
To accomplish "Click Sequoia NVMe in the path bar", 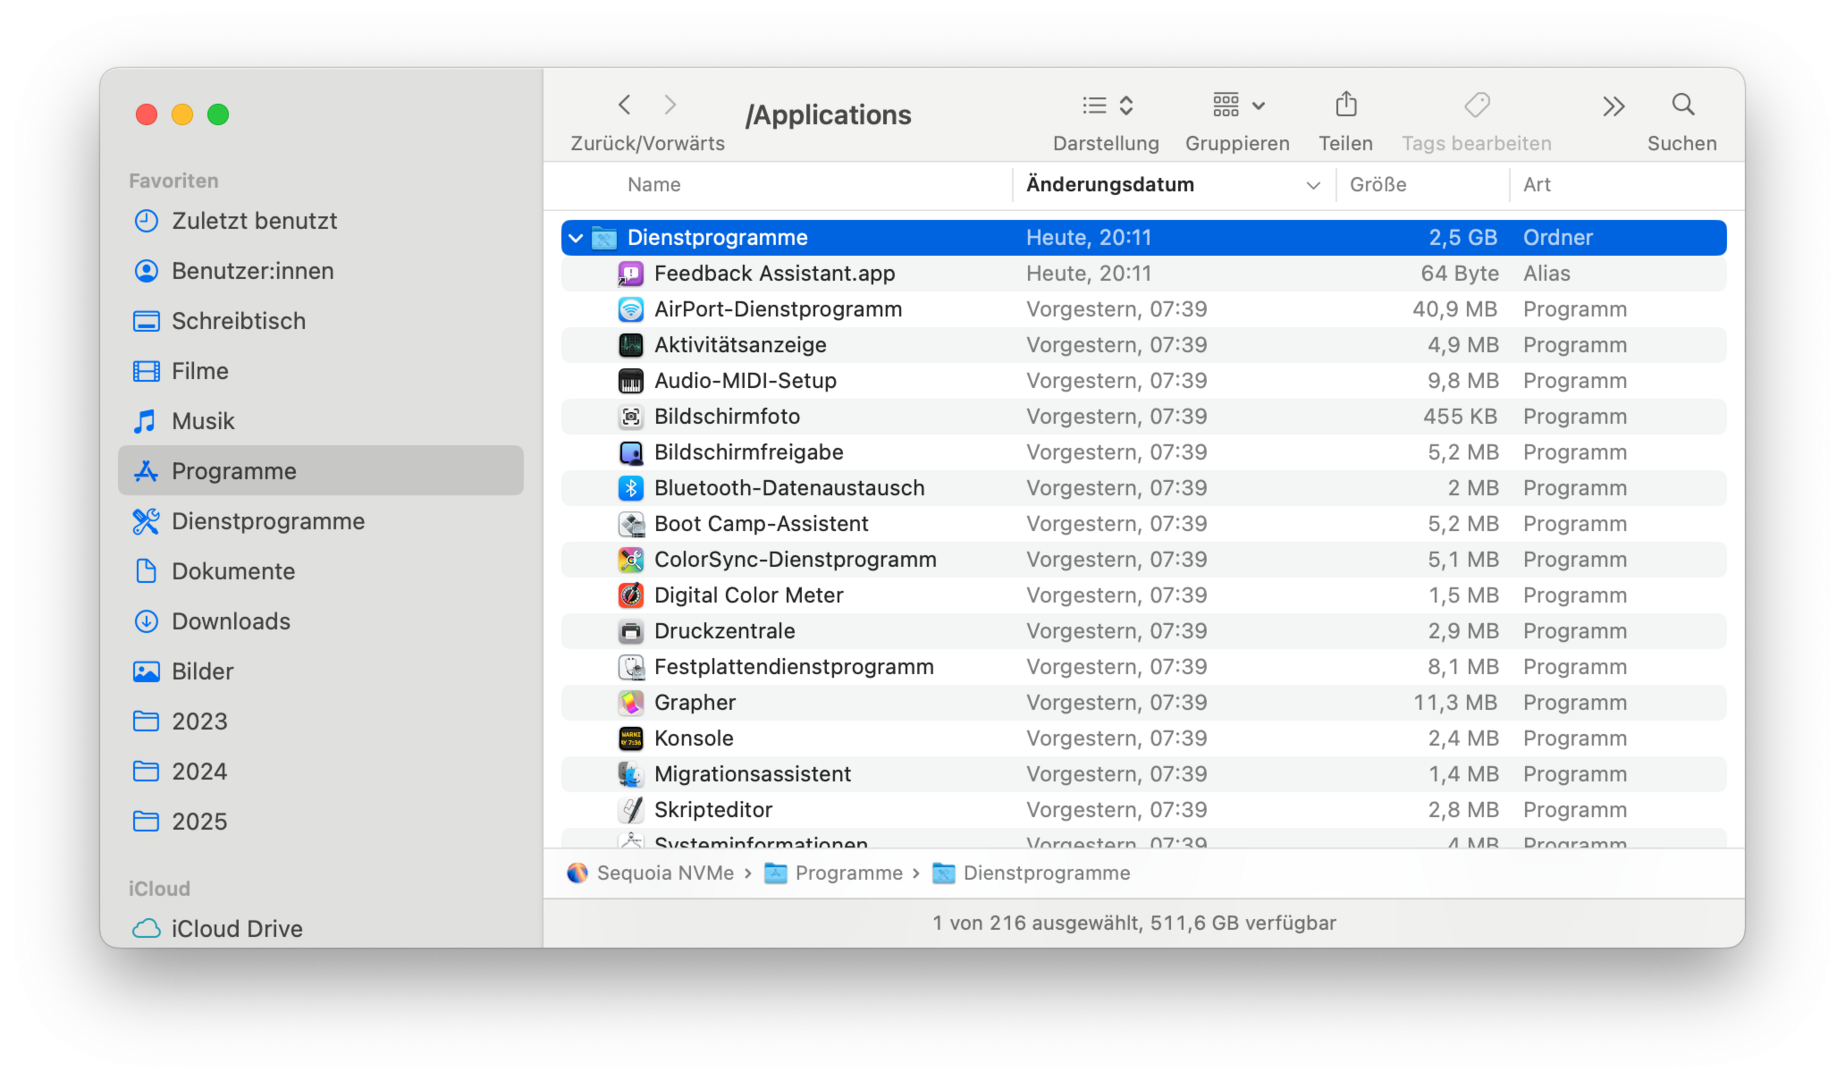I will click(665, 874).
